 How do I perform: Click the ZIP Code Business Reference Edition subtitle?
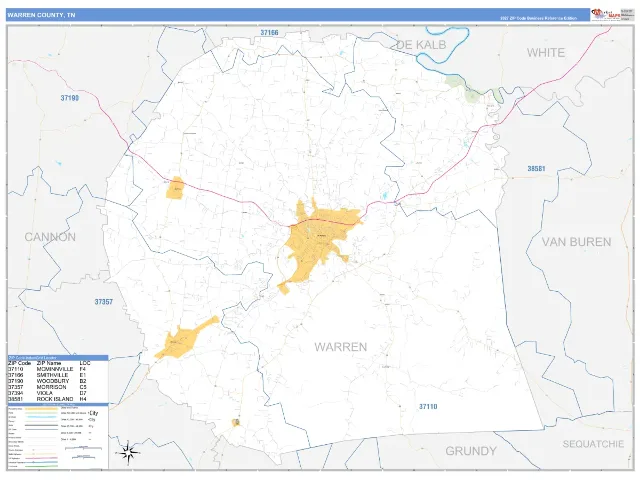(539, 18)
